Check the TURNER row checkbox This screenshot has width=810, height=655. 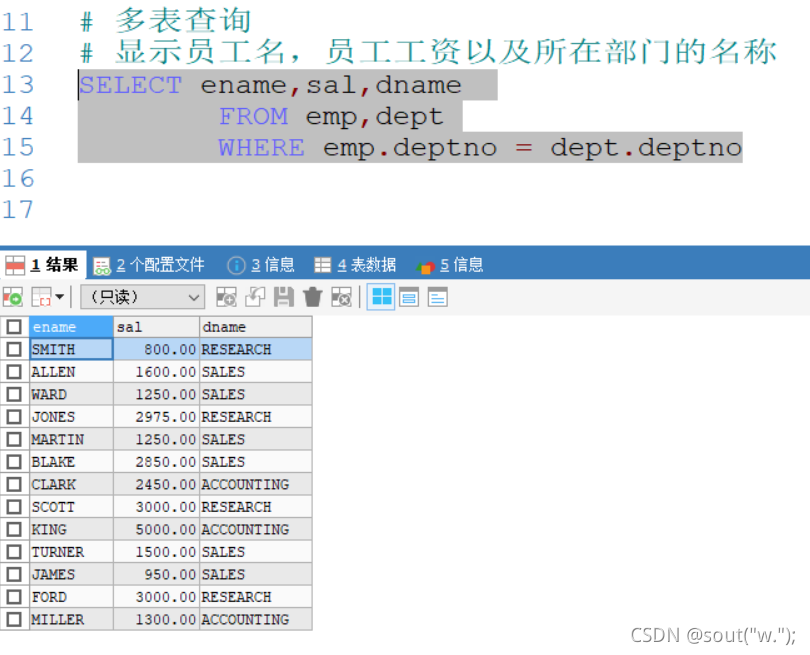click(x=14, y=552)
